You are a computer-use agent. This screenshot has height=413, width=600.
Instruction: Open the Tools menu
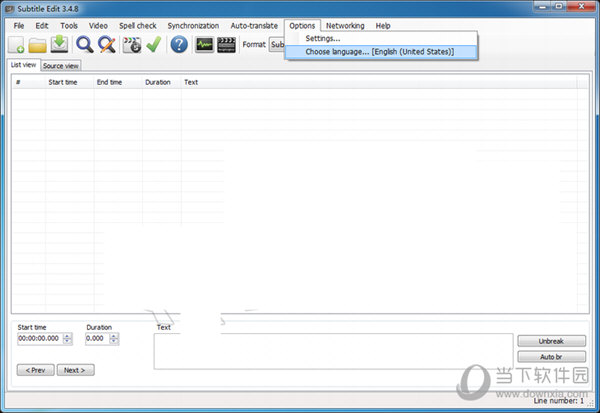point(69,26)
